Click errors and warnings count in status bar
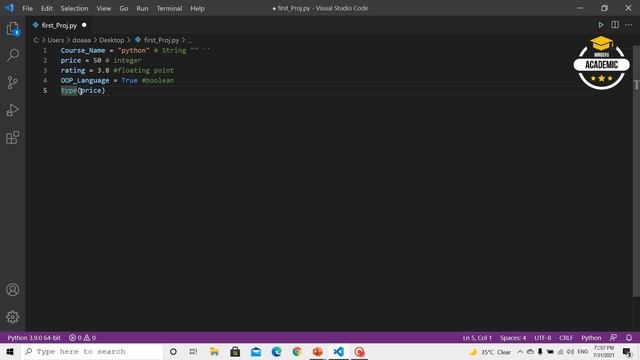The height and width of the screenshot is (360, 640). pos(82,338)
